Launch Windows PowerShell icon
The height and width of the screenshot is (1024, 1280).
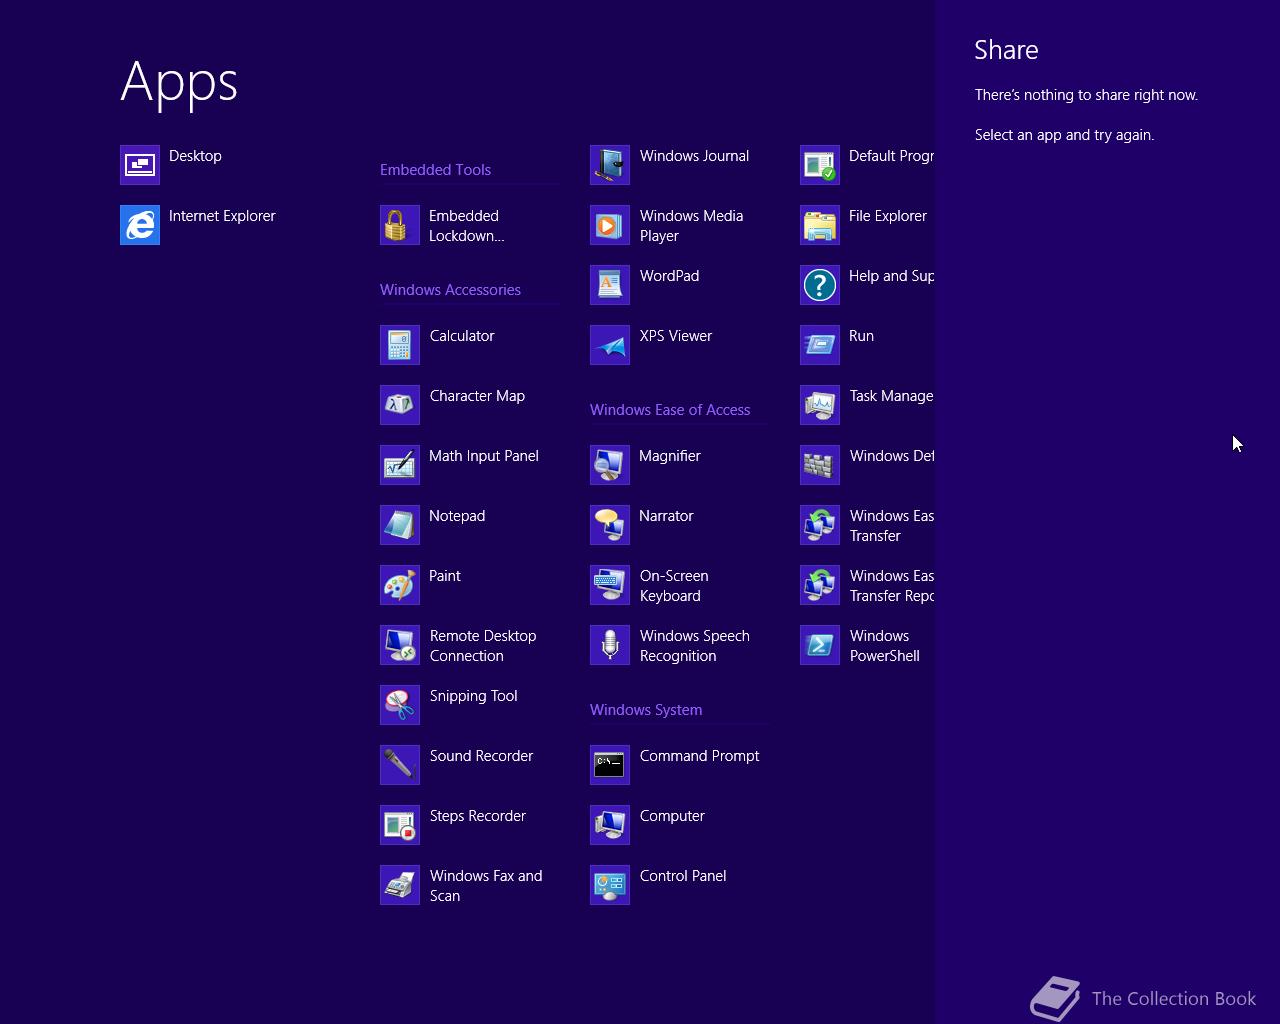click(820, 645)
